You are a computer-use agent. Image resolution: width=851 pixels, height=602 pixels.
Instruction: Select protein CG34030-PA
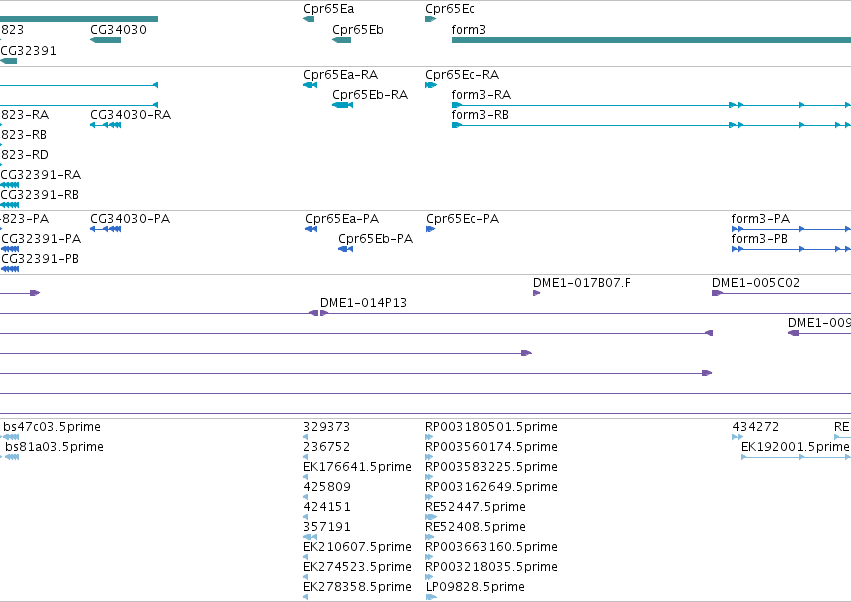(130, 219)
